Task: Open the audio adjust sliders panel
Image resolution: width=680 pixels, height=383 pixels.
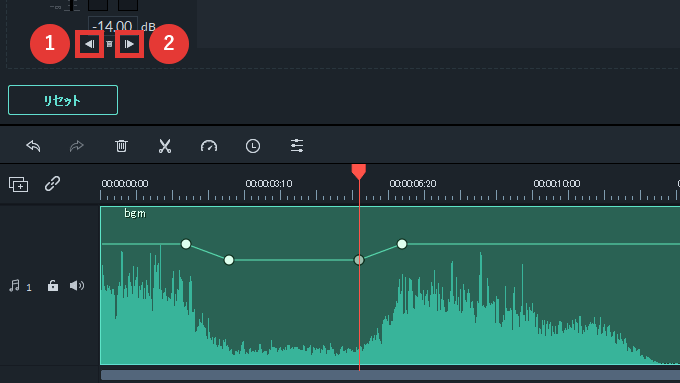Action: [x=297, y=146]
